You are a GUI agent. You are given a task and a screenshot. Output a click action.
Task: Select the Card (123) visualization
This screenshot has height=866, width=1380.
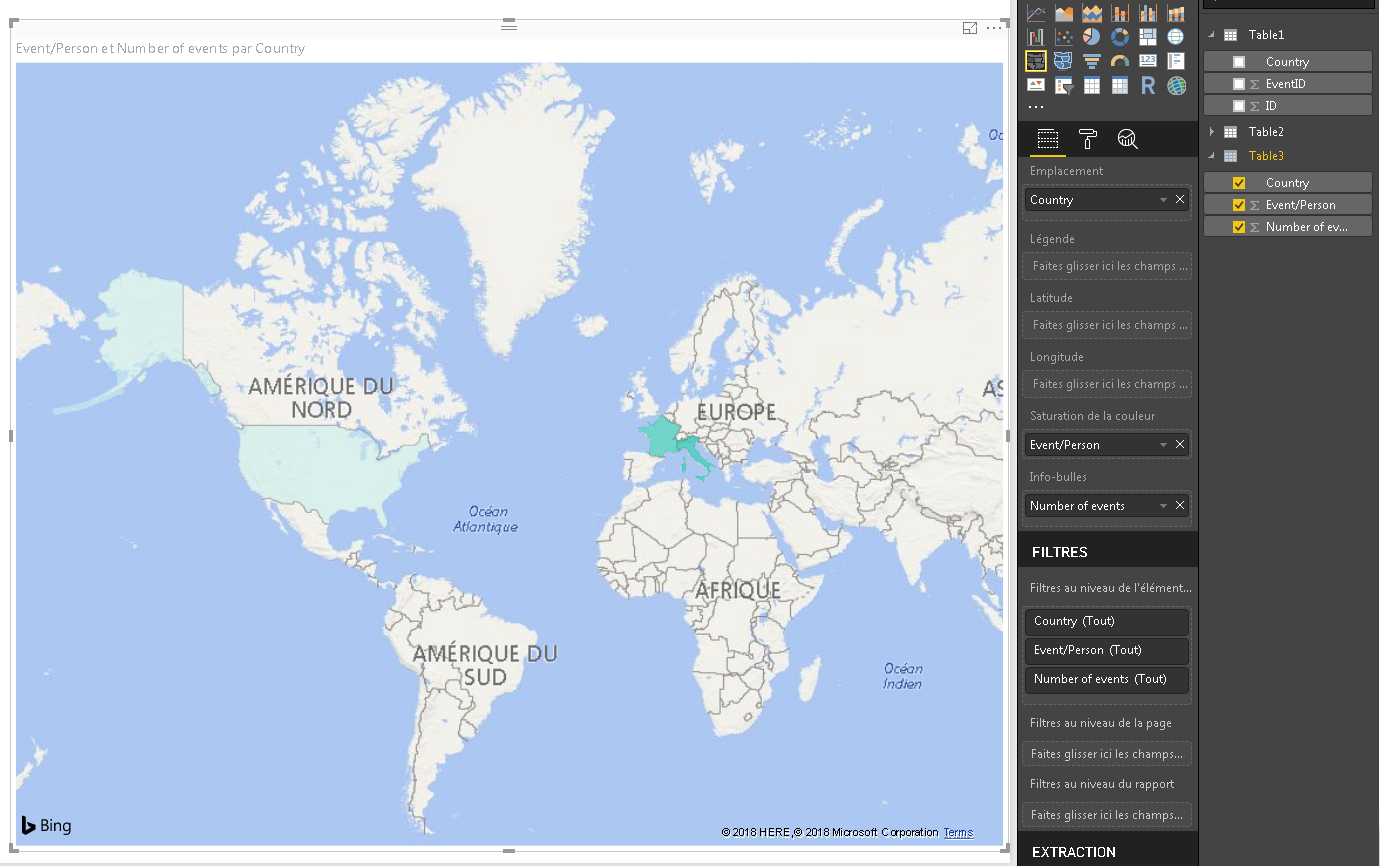(x=1148, y=61)
